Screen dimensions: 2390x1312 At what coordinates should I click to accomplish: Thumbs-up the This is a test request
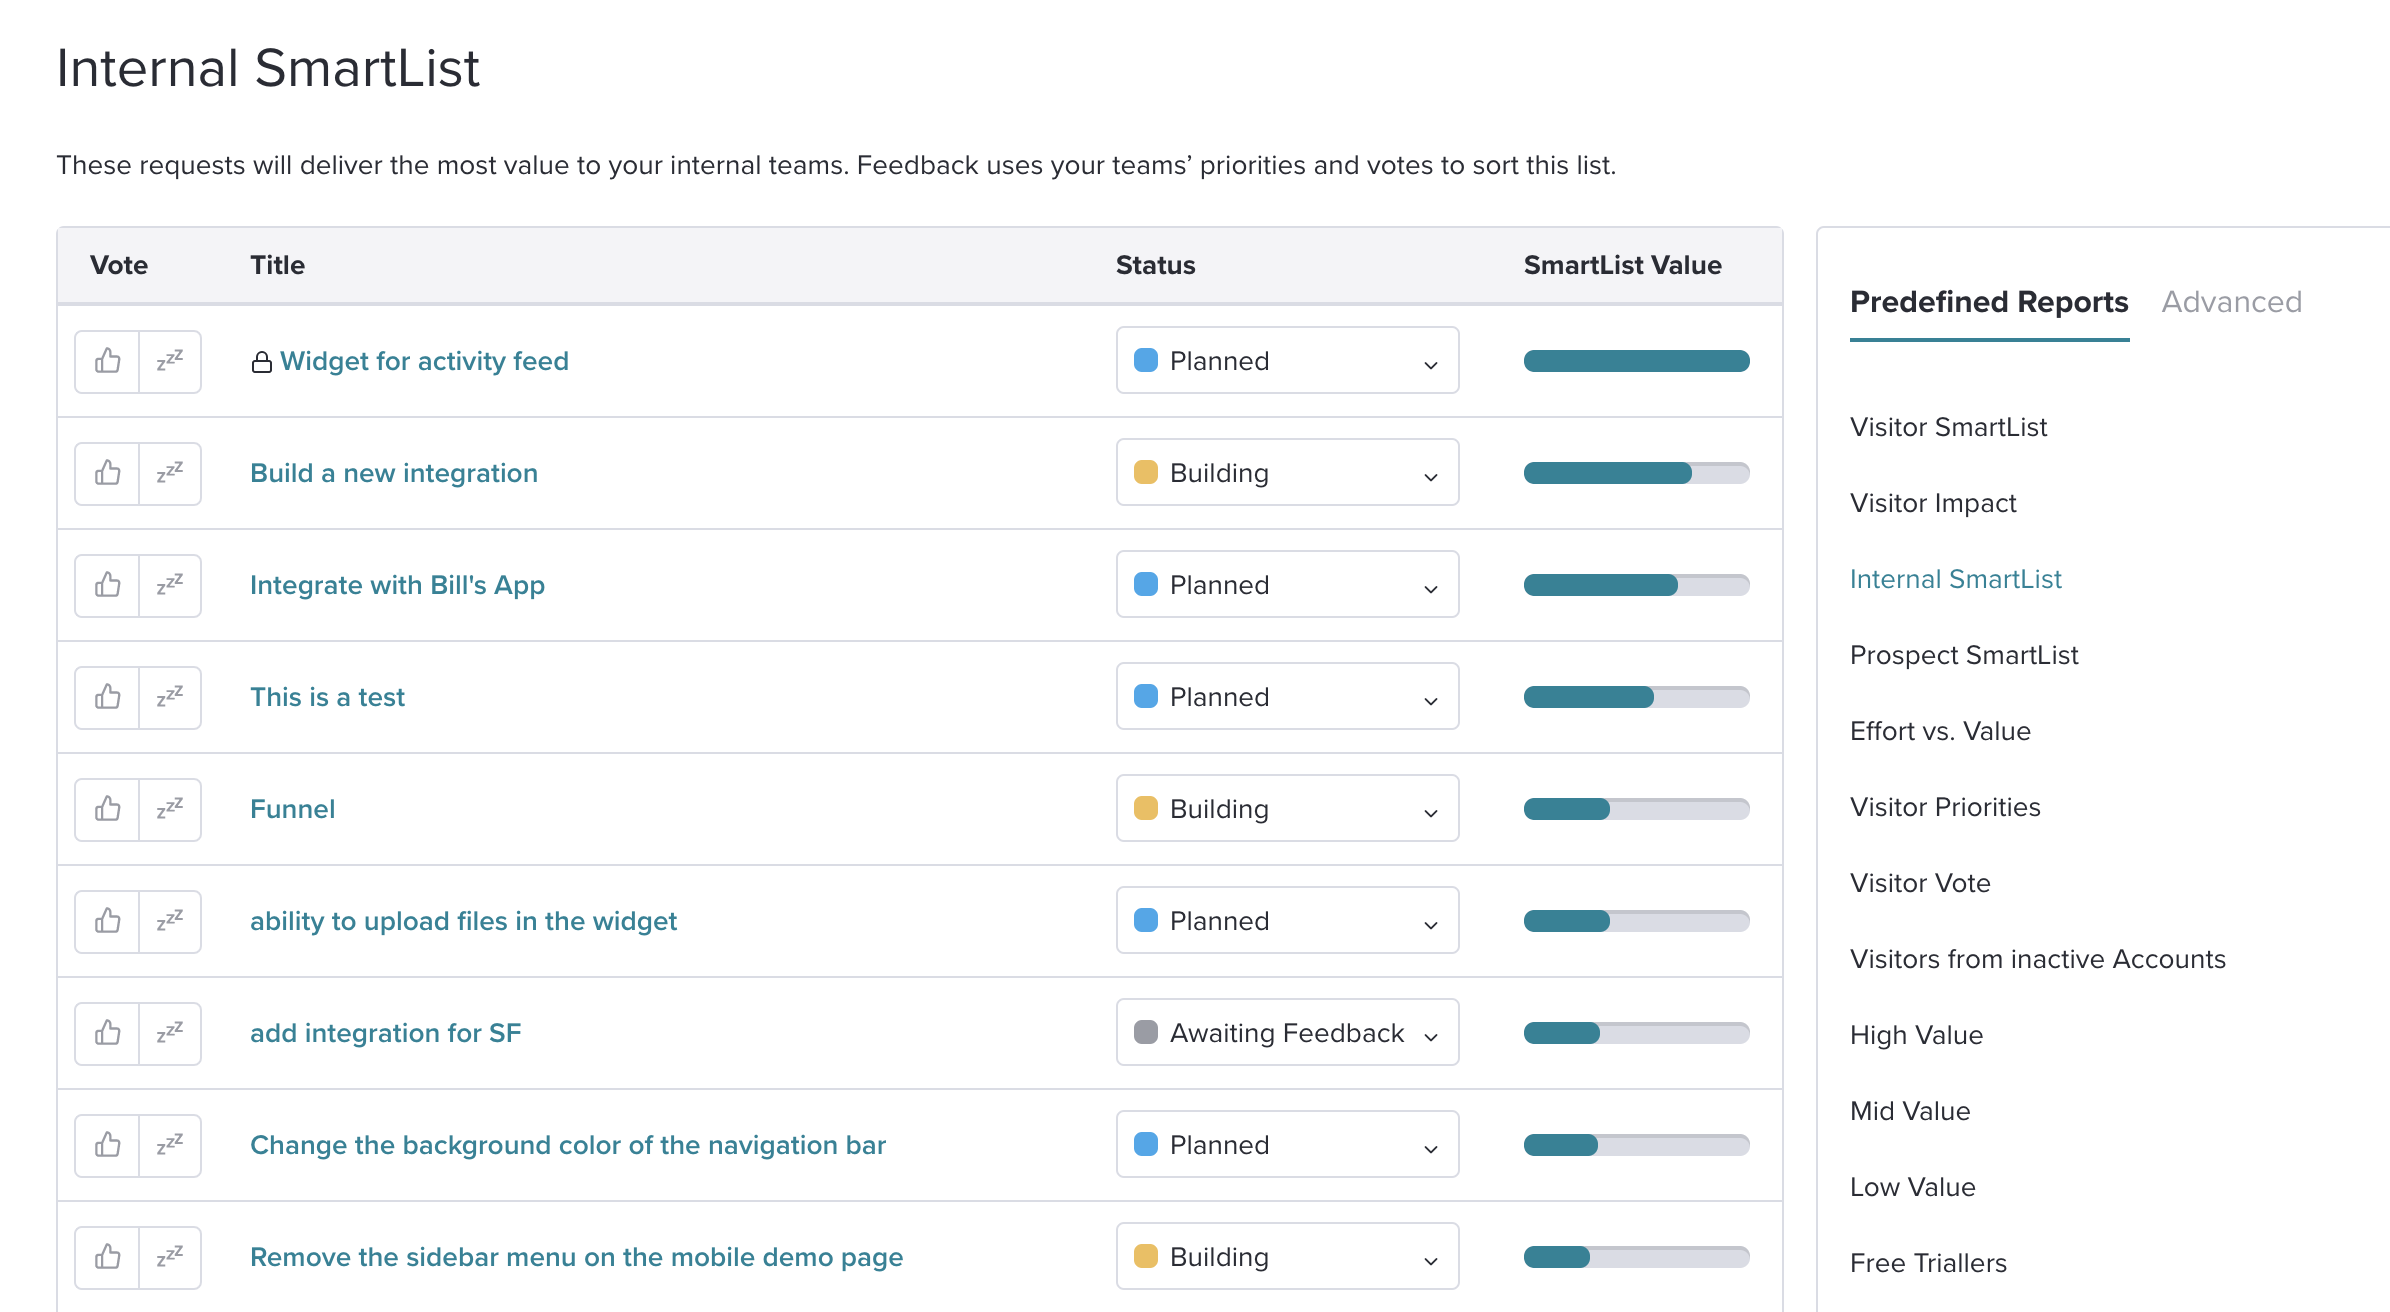click(107, 697)
